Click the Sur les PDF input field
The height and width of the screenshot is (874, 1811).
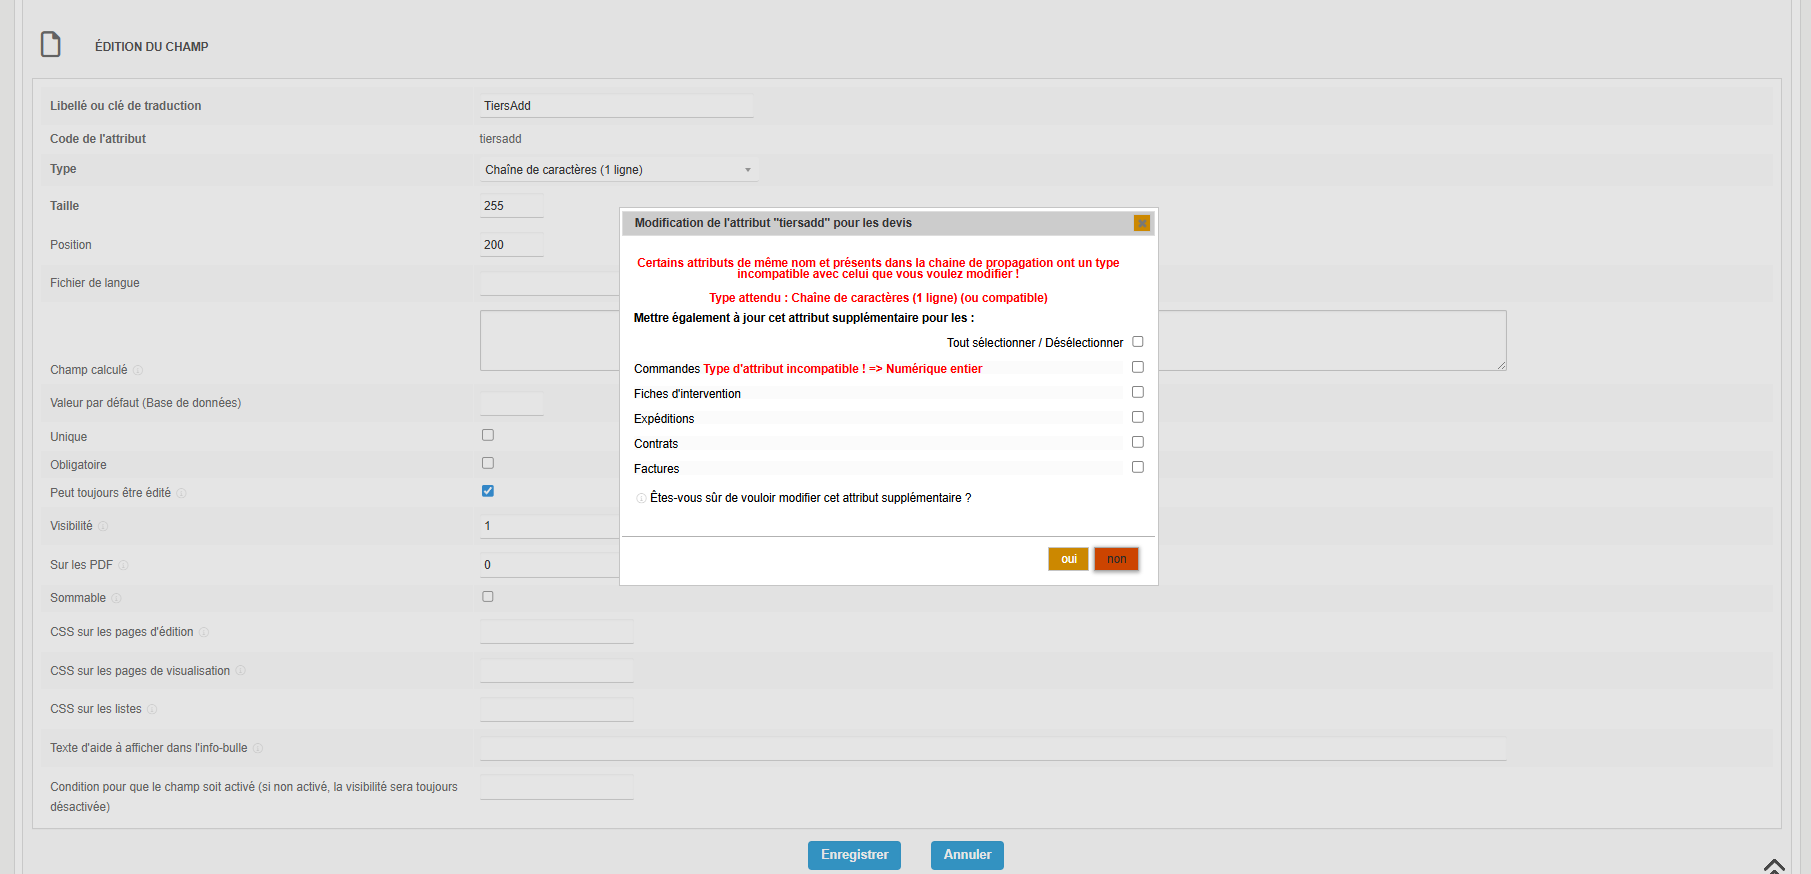[x=550, y=565]
